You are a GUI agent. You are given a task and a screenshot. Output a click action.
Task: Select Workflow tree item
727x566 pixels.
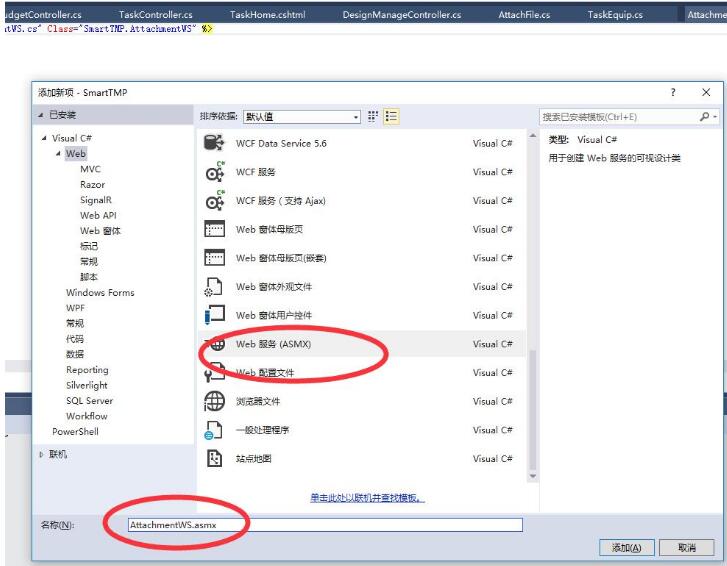coord(87,416)
